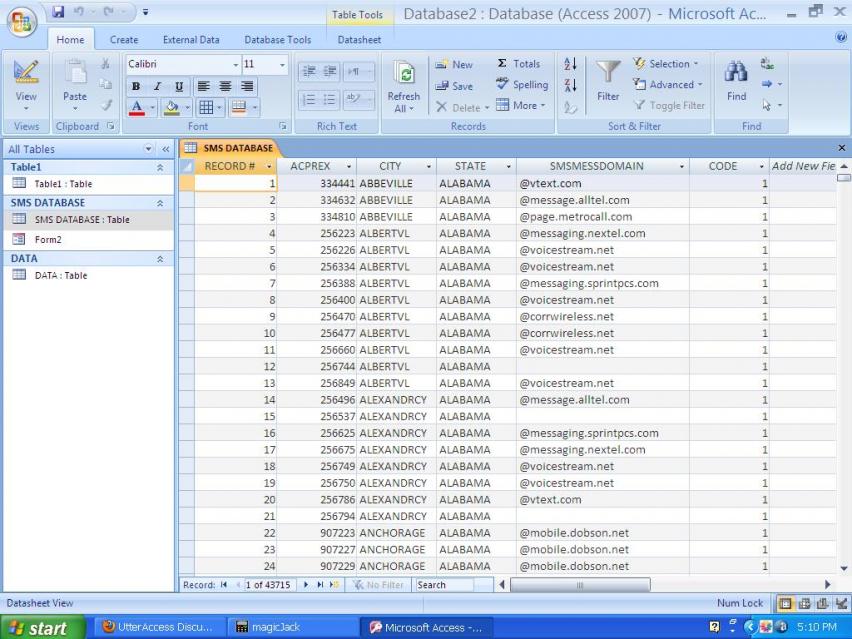Align text left
852x639 pixels.
[x=203, y=86]
